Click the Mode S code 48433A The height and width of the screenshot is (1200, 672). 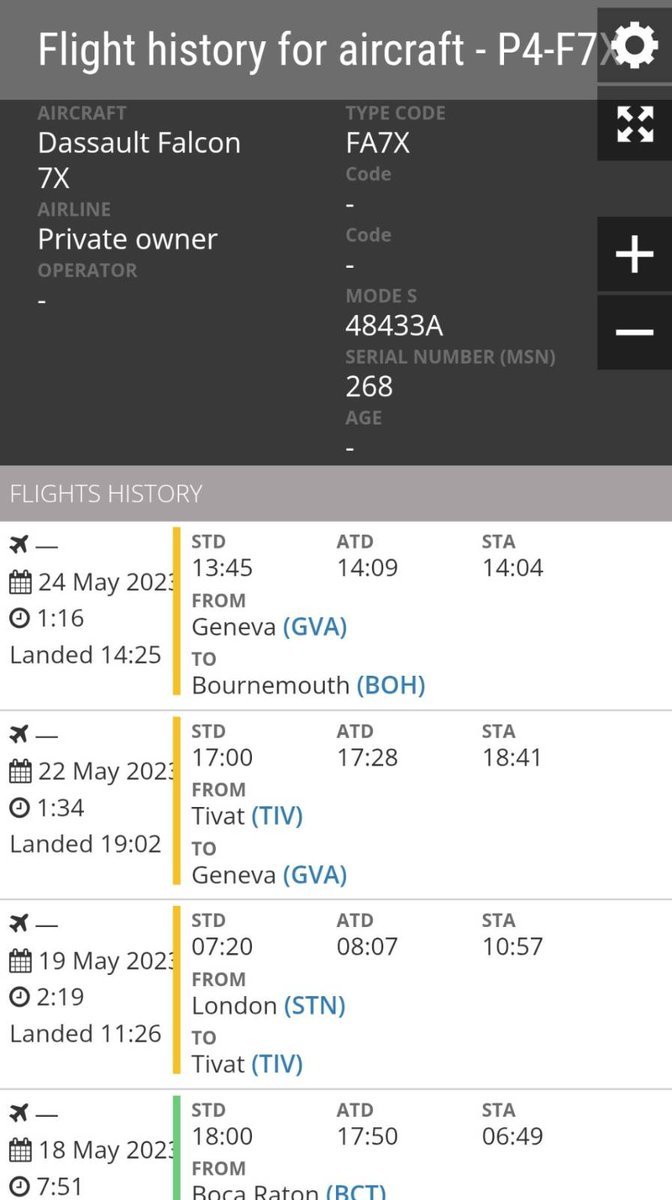[x=394, y=326]
